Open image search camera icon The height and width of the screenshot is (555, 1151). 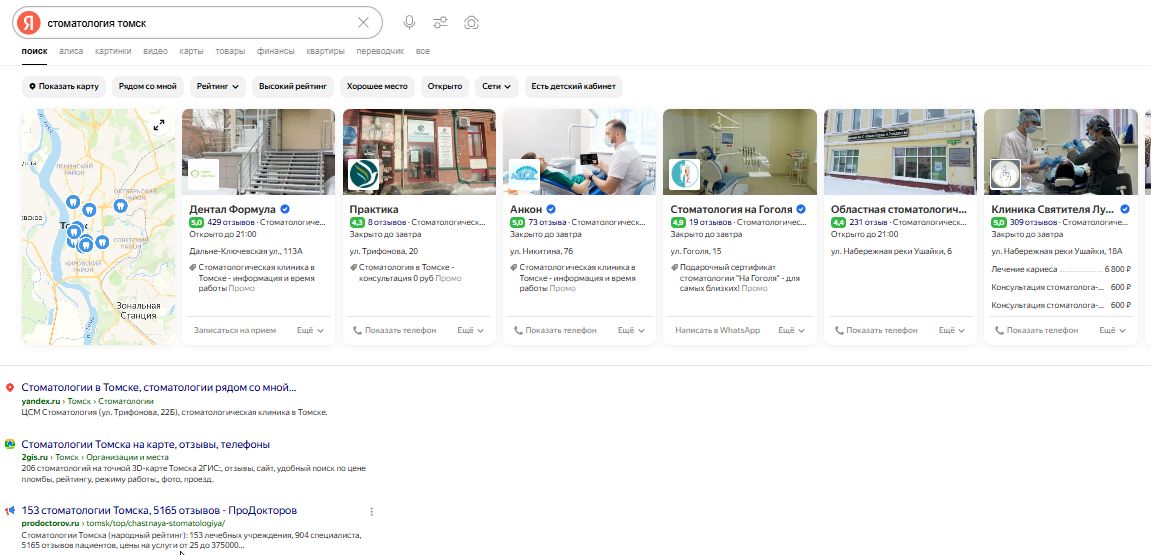(x=471, y=23)
